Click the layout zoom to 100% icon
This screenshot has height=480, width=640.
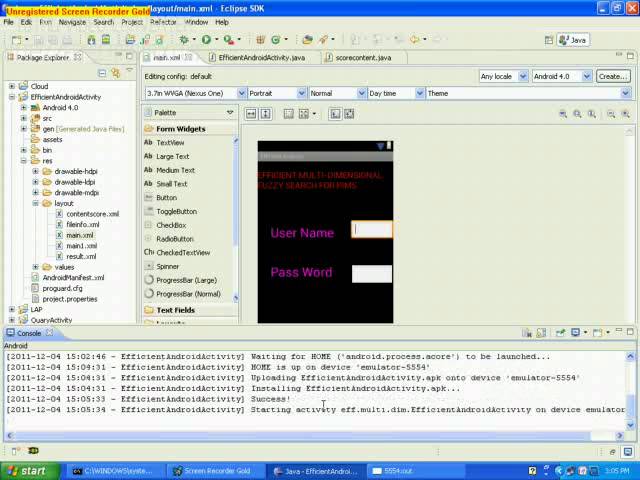(591, 114)
